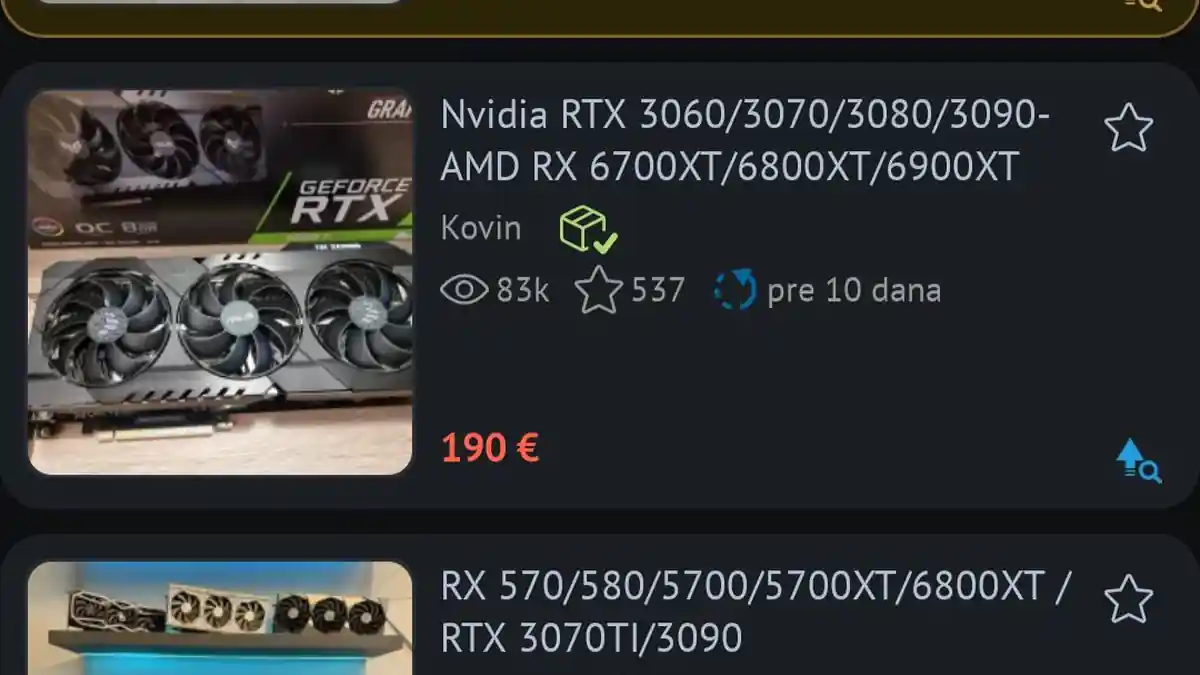Viewport: 1200px width, 675px height.
Task: Click the yellow icon in the top highlighted card
Action: [x=1144, y=5]
